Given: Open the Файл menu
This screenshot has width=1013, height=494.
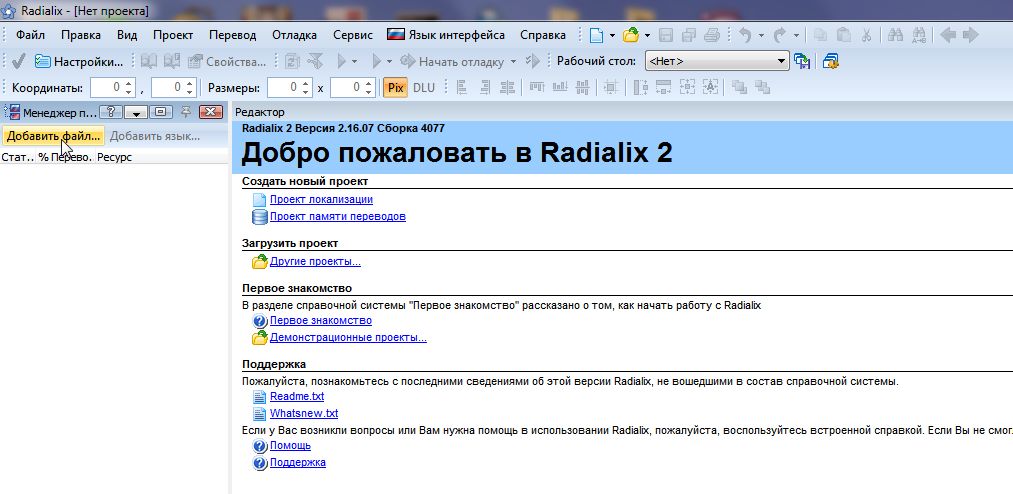Looking at the screenshot, I should (30, 35).
